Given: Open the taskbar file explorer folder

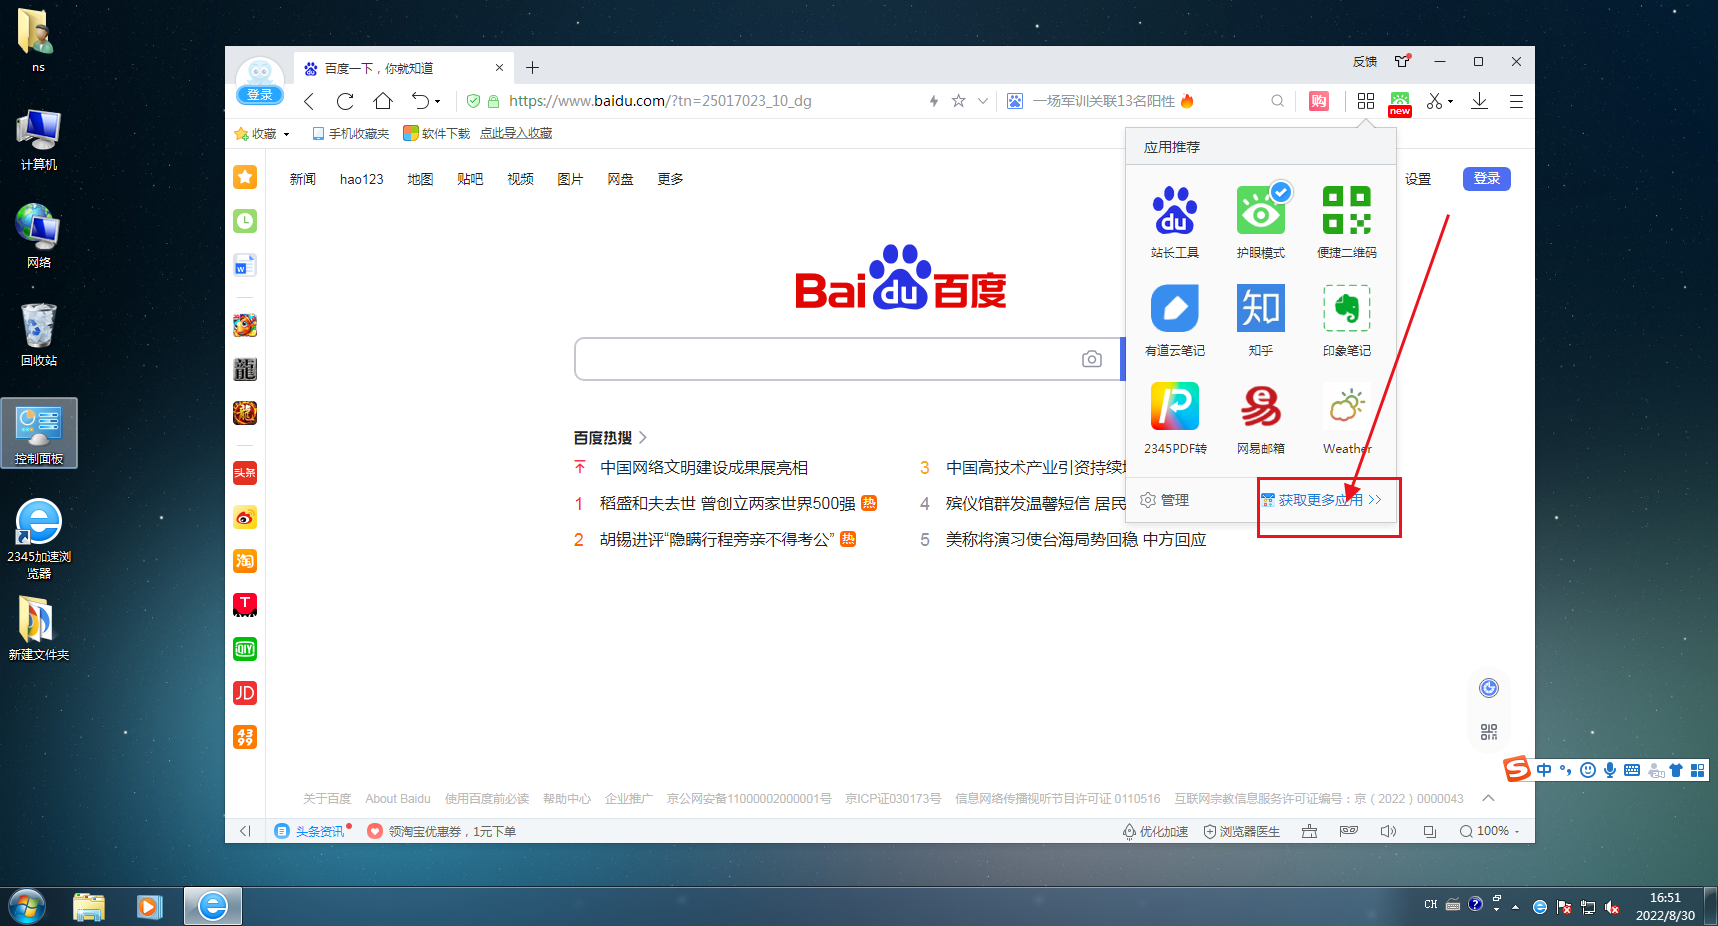Looking at the screenshot, I should pos(89,907).
